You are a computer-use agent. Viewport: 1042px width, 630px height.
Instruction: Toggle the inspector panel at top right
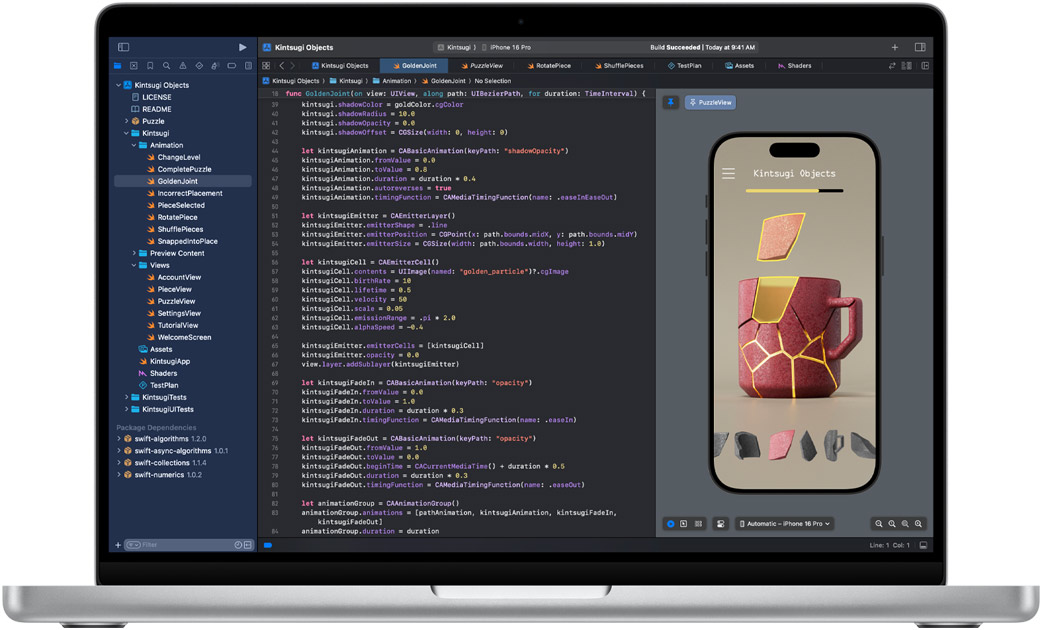pos(919,47)
